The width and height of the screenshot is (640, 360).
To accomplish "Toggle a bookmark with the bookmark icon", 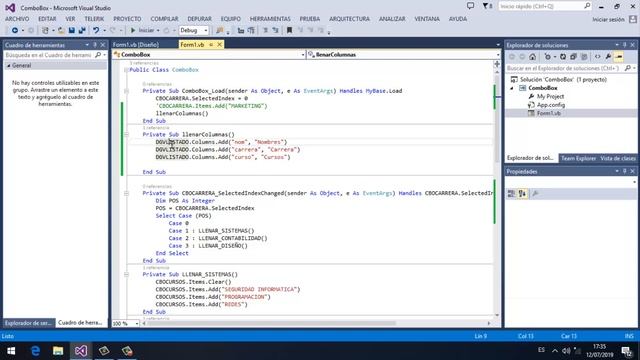I will pos(289,30).
